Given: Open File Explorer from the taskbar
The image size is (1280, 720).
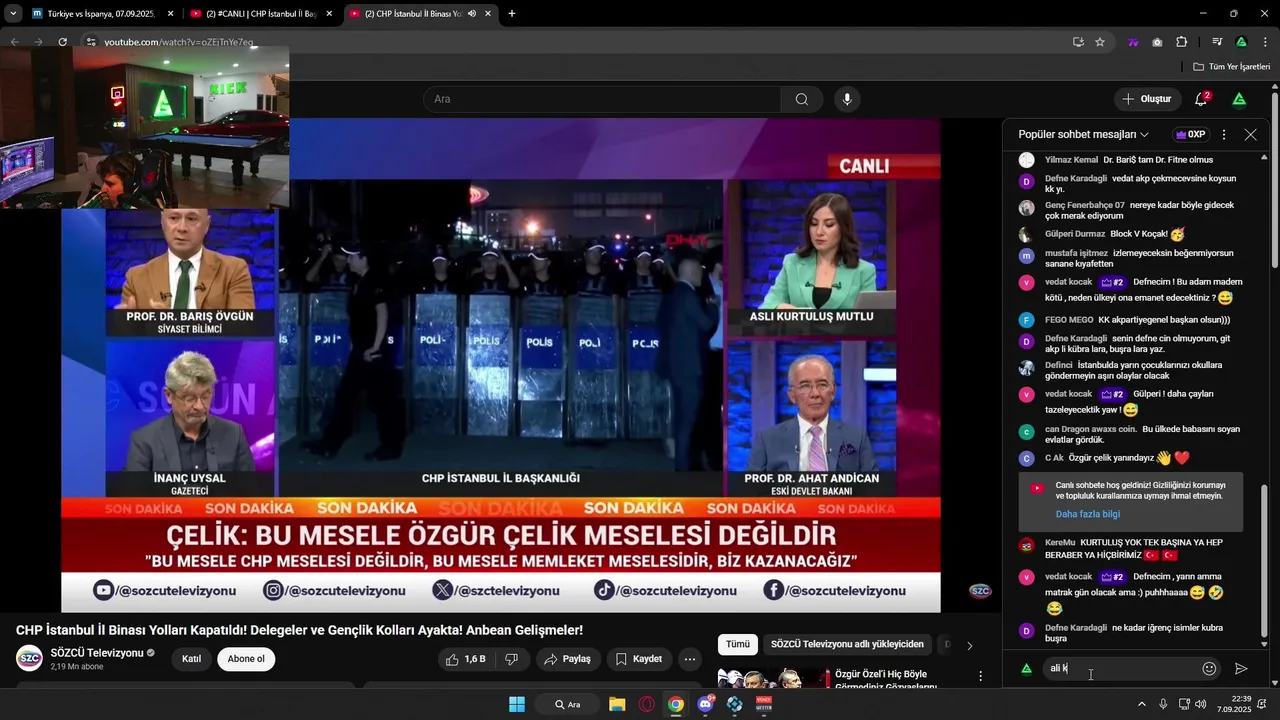Looking at the screenshot, I should 617,704.
